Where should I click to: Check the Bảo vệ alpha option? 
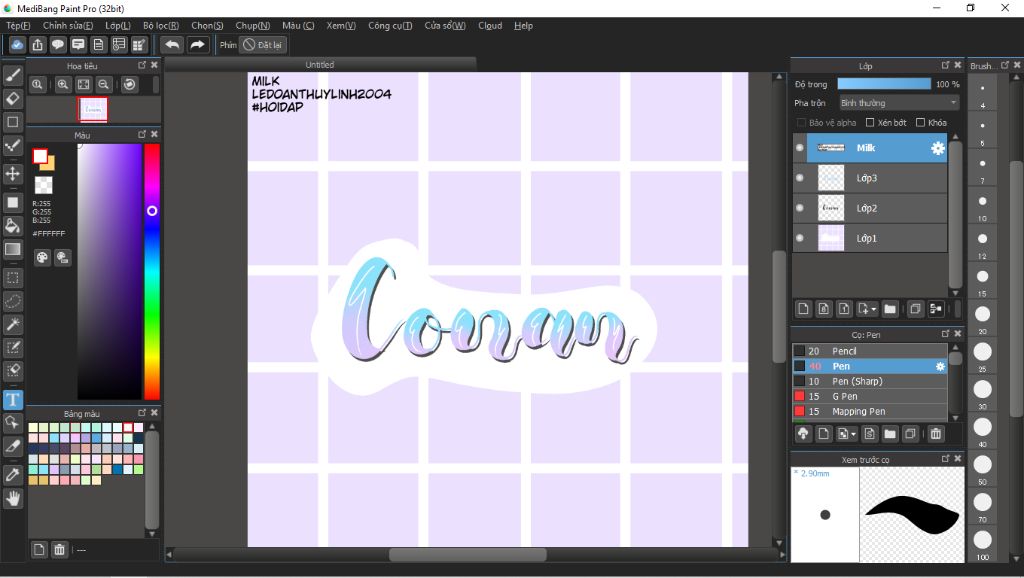pos(801,122)
